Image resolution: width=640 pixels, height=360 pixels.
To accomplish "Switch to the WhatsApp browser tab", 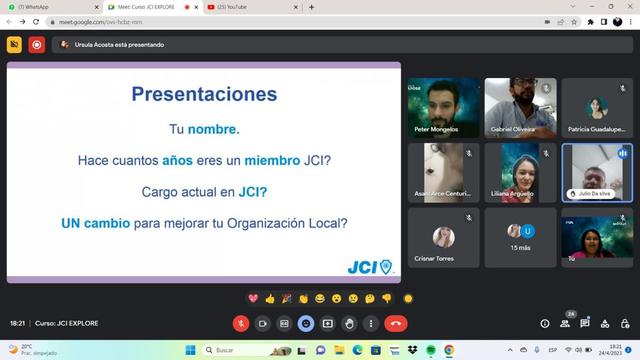I will 53,7.
